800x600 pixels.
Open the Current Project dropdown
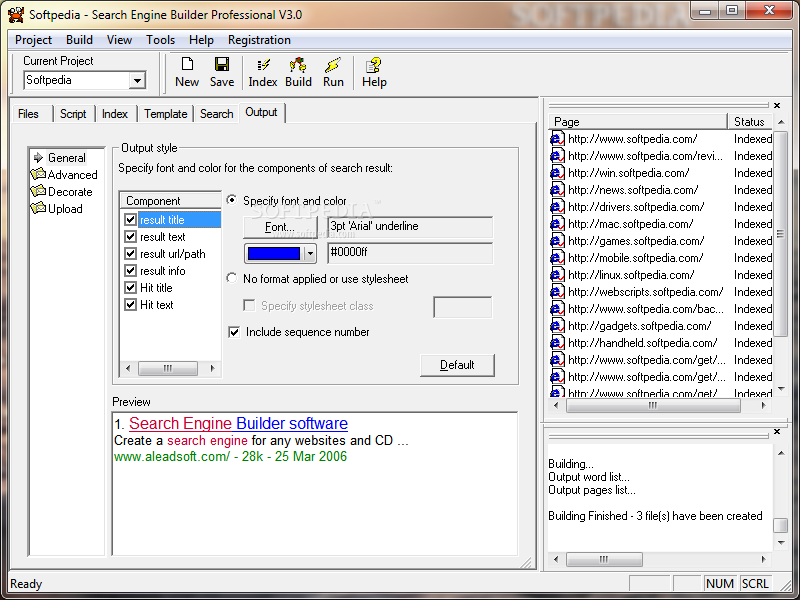(137, 80)
